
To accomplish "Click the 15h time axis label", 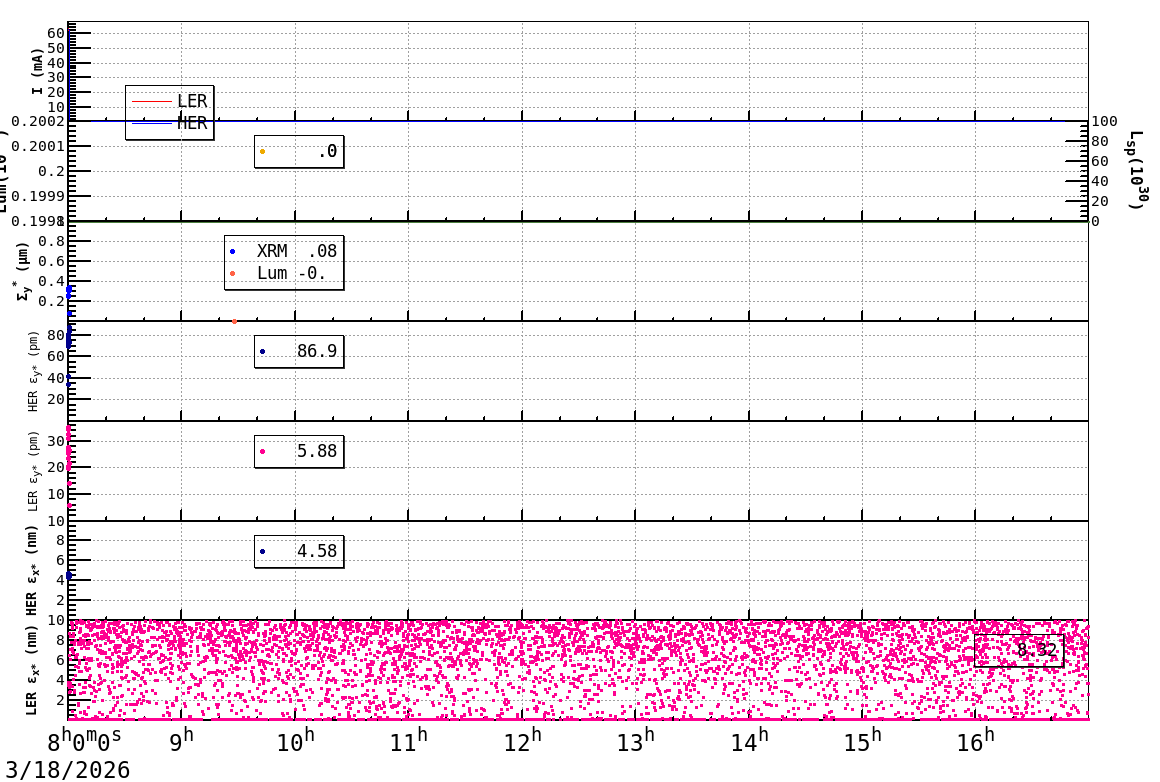I will [x=863, y=741].
